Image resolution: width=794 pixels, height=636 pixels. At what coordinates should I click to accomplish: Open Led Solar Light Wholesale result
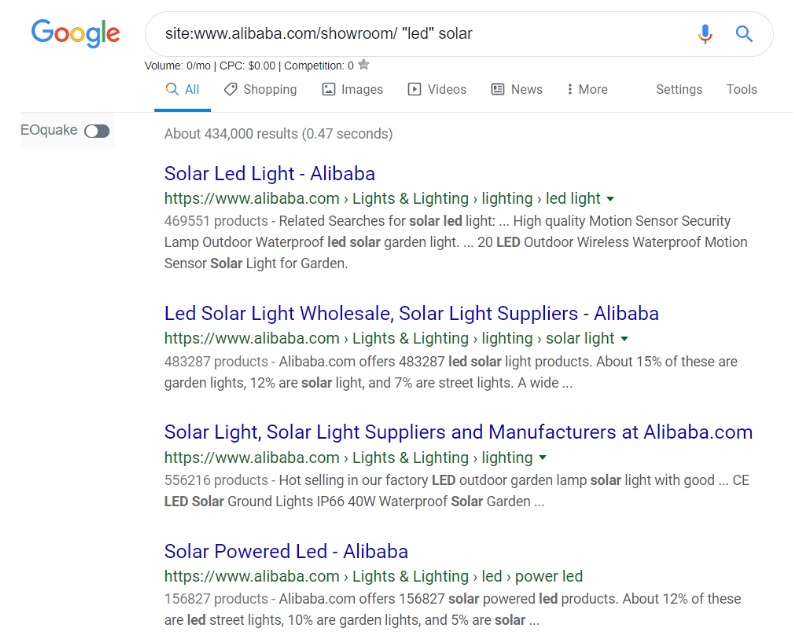tap(411, 313)
